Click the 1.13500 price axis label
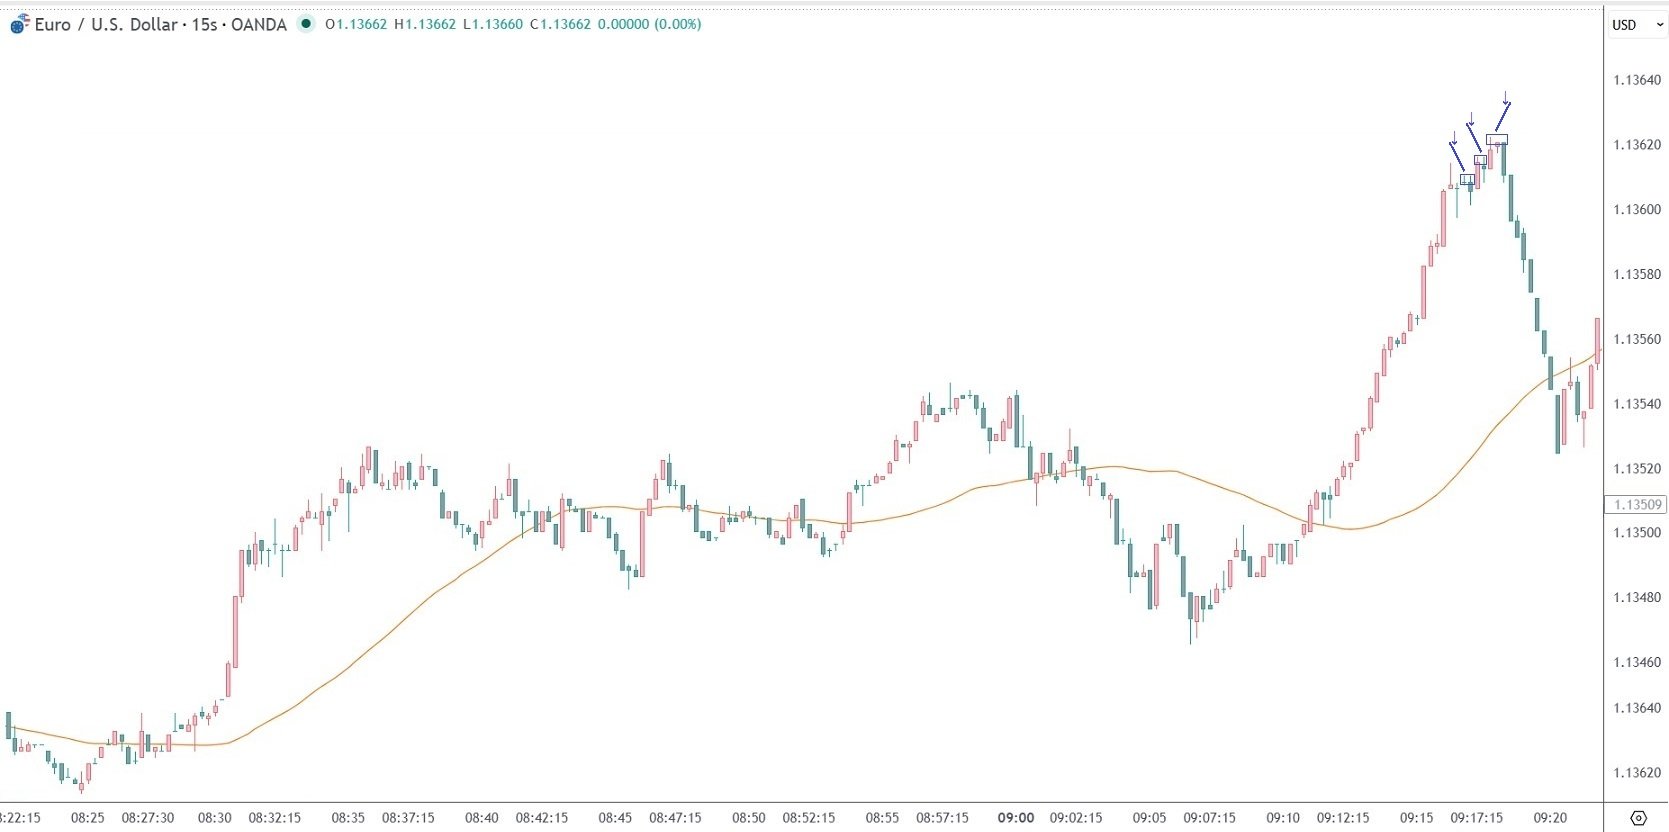The width and height of the screenshot is (1669, 832). (x=1637, y=533)
